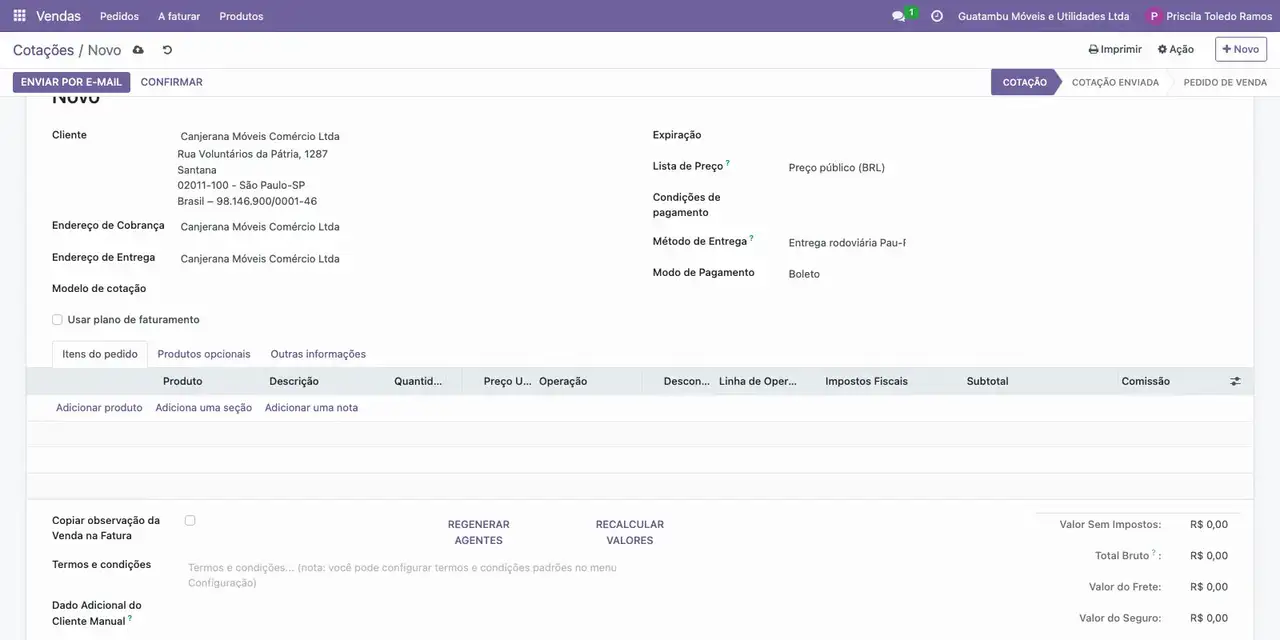This screenshot has height=640, width=1280.
Task: Open the Pedidos menu
Action: click(119, 16)
